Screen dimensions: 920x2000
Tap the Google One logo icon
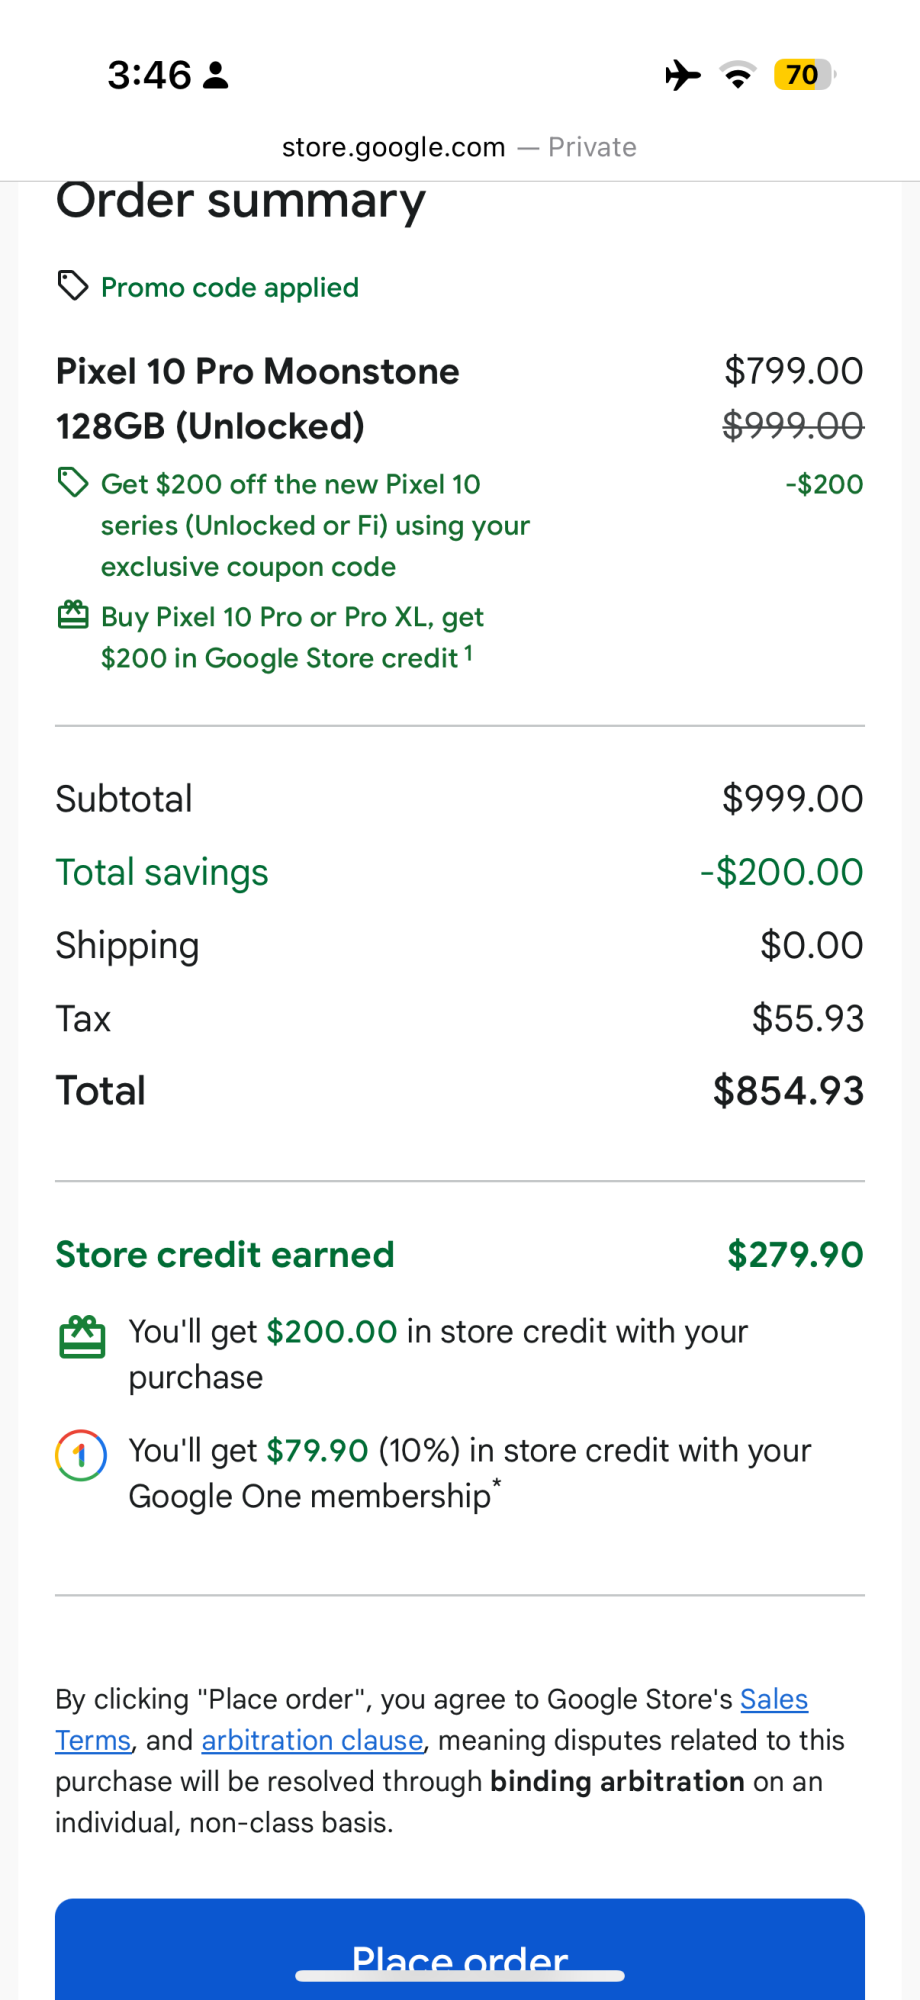(81, 1455)
